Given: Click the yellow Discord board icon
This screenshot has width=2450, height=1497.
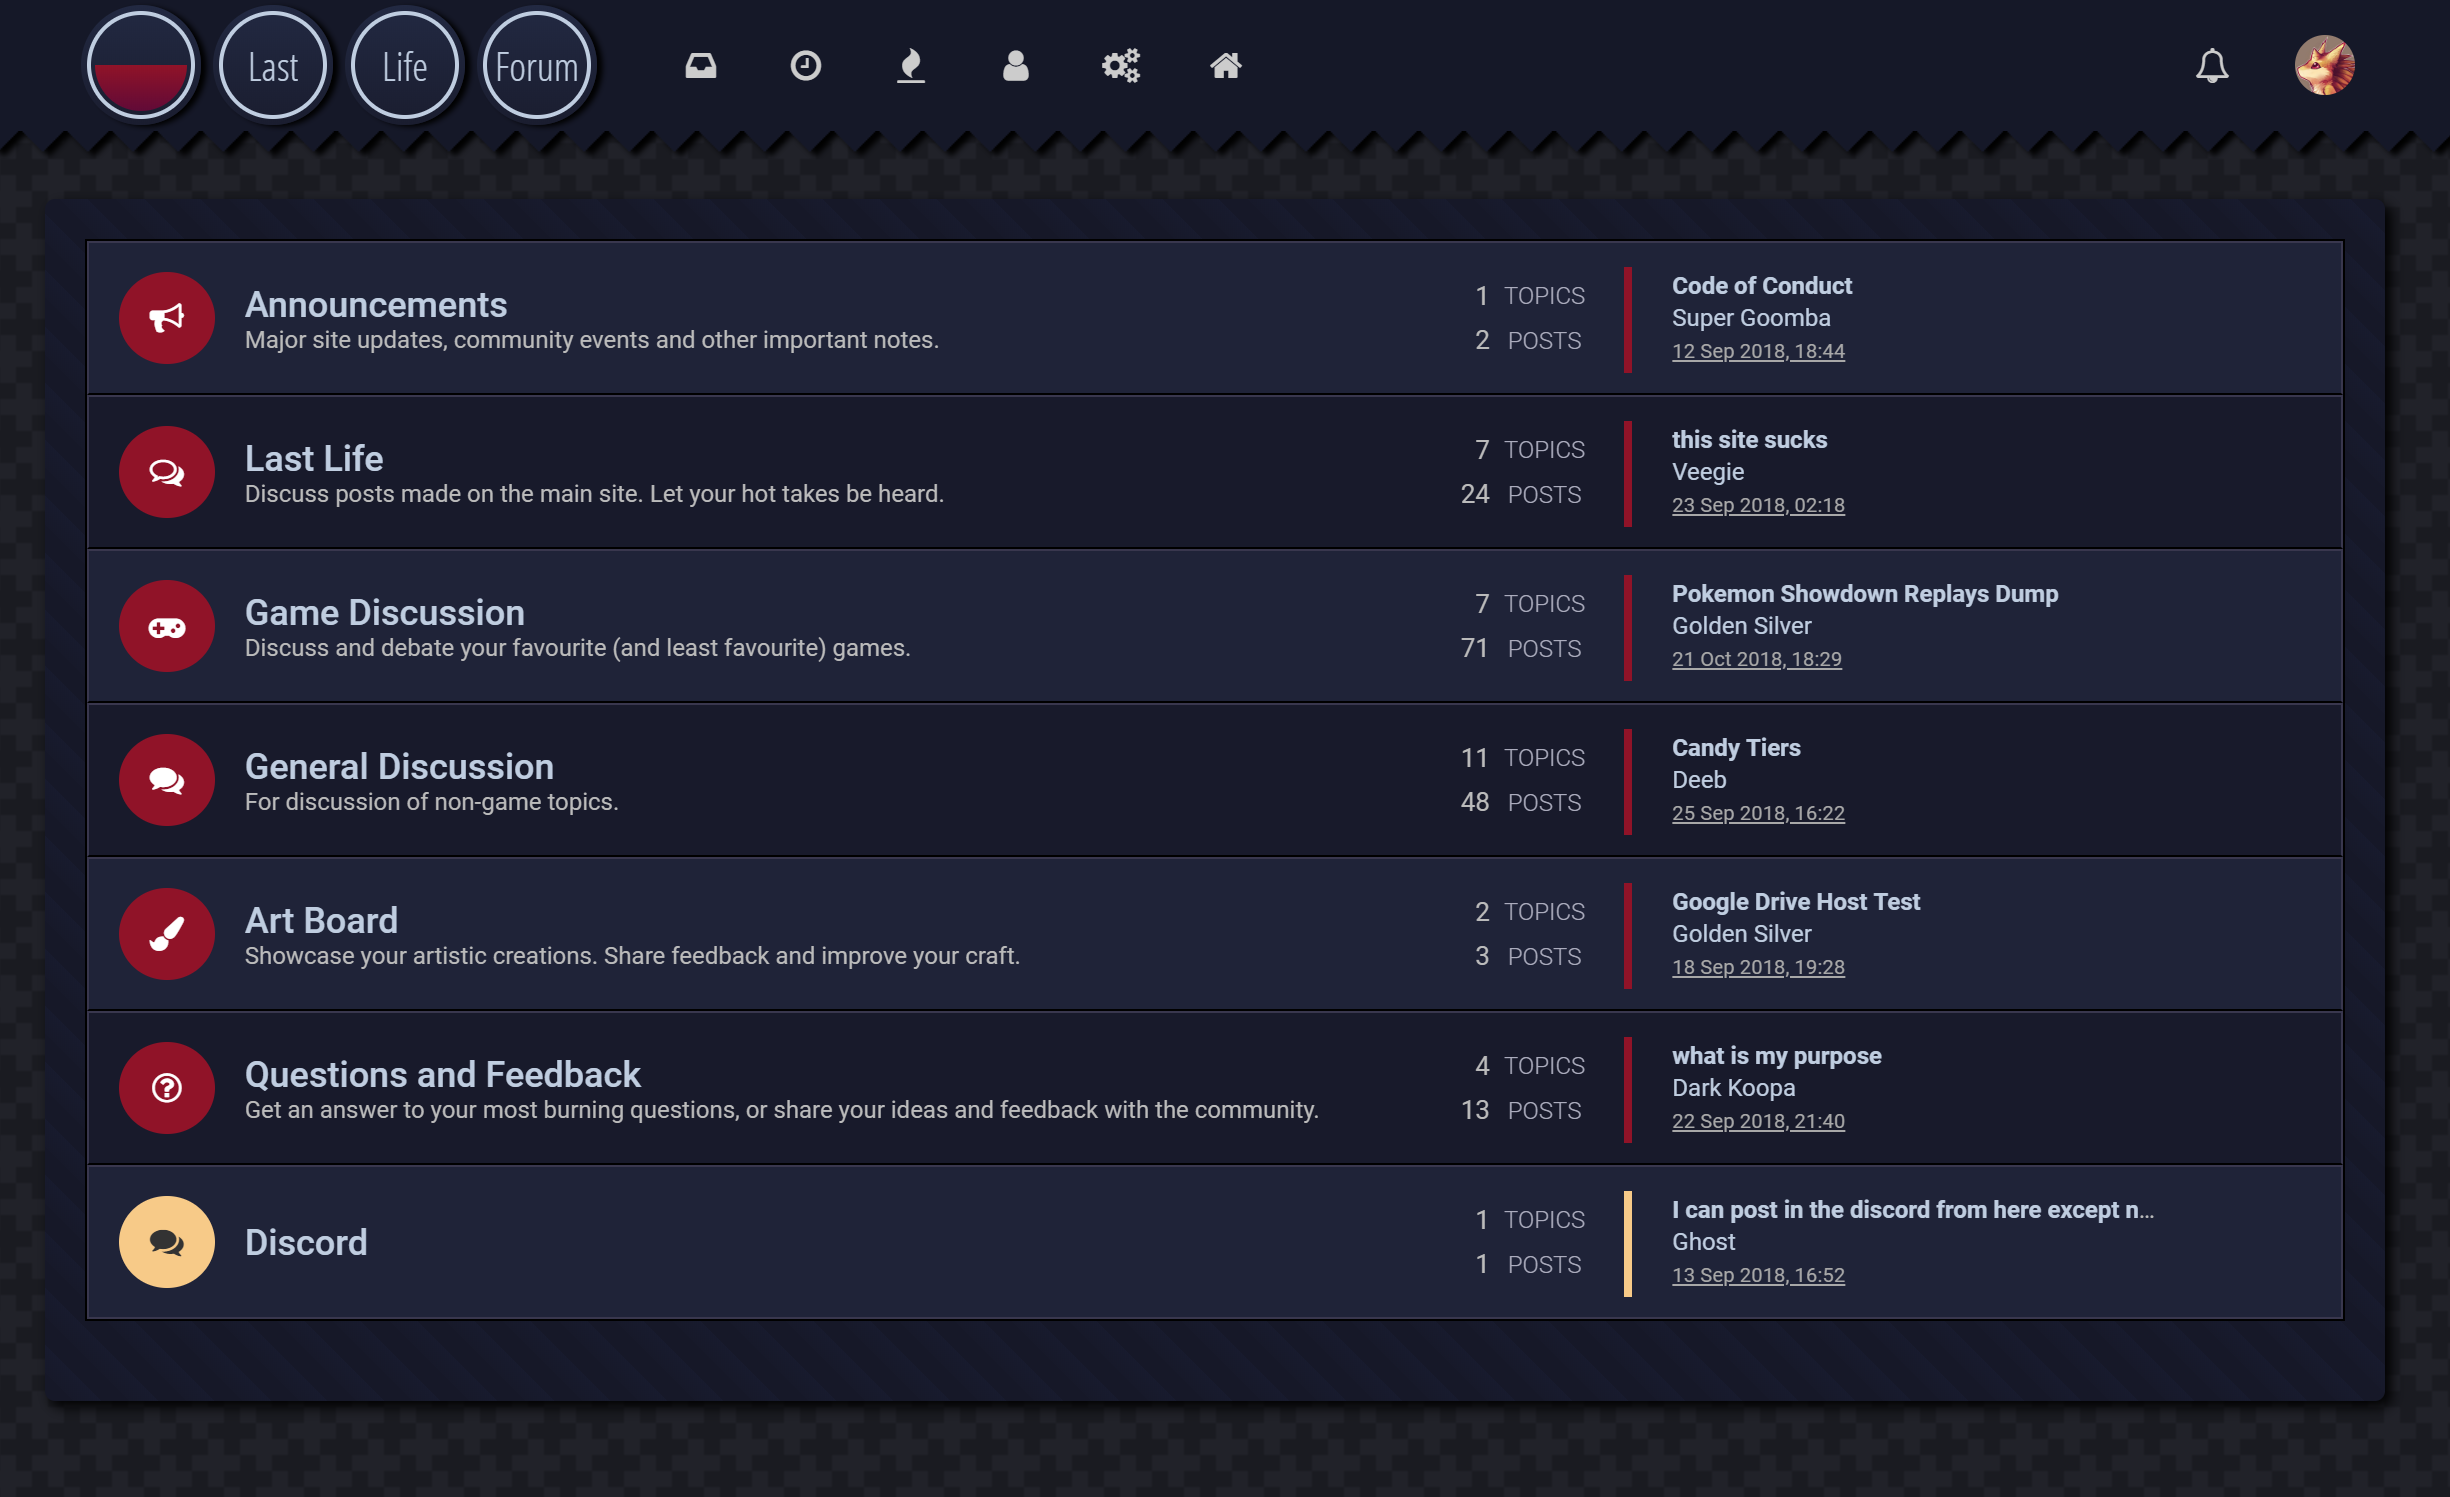Looking at the screenshot, I should click(x=167, y=1242).
